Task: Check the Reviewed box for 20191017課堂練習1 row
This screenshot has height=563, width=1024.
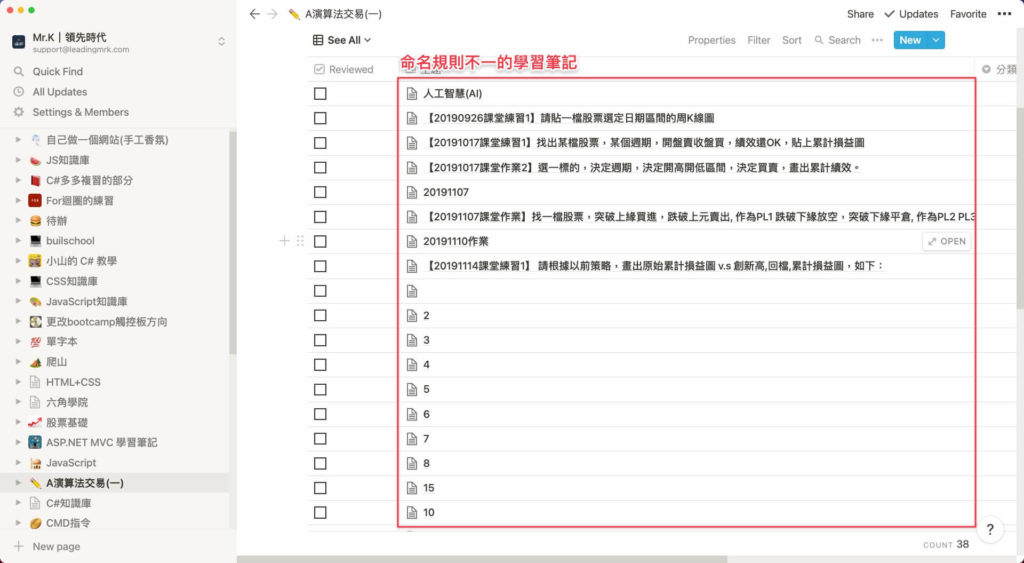Action: pyautogui.click(x=320, y=142)
